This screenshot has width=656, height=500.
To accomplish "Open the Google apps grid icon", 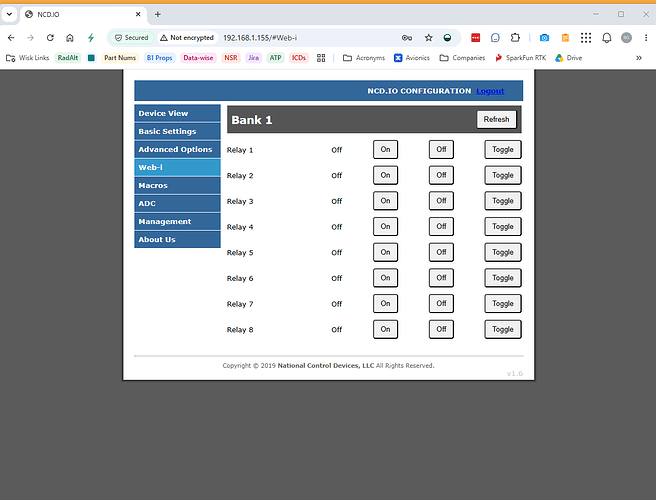I will pos(586,38).
